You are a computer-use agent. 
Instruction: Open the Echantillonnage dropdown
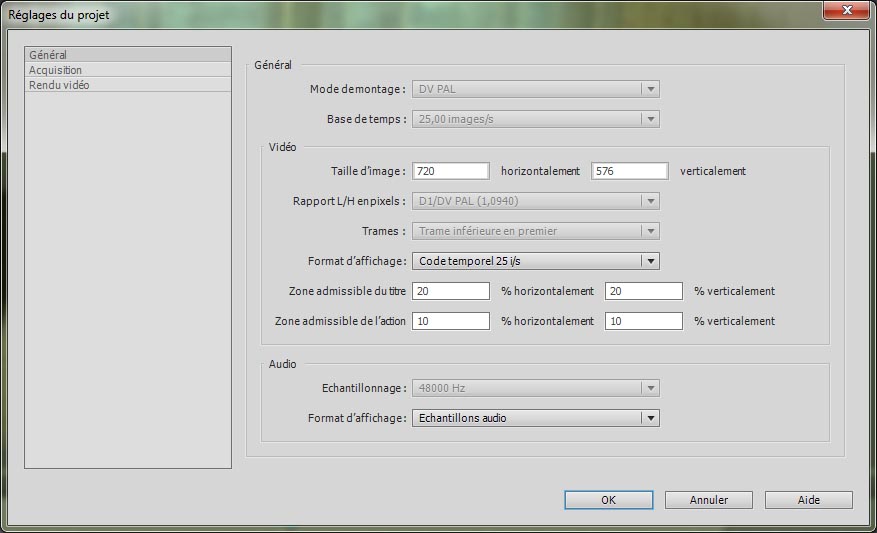click(536, 388)
